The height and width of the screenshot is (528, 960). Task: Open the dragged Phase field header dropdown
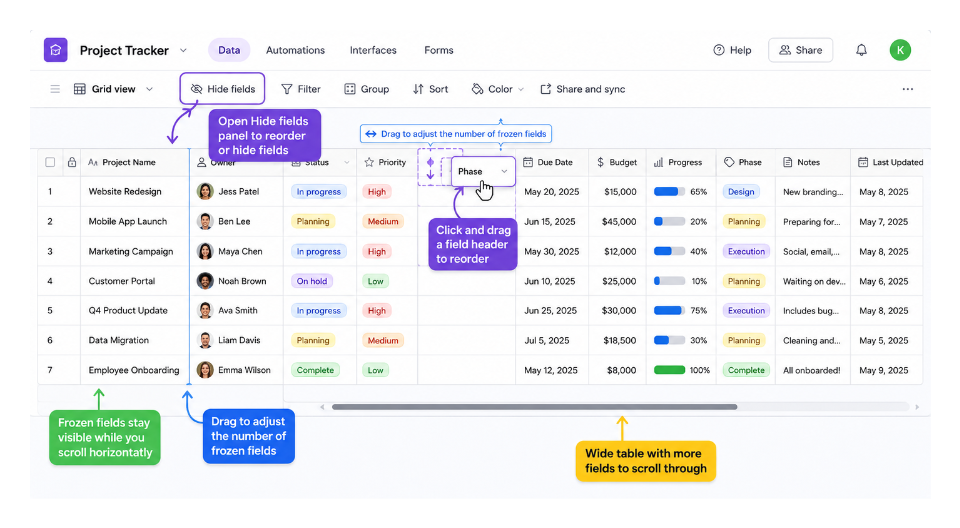504,172
